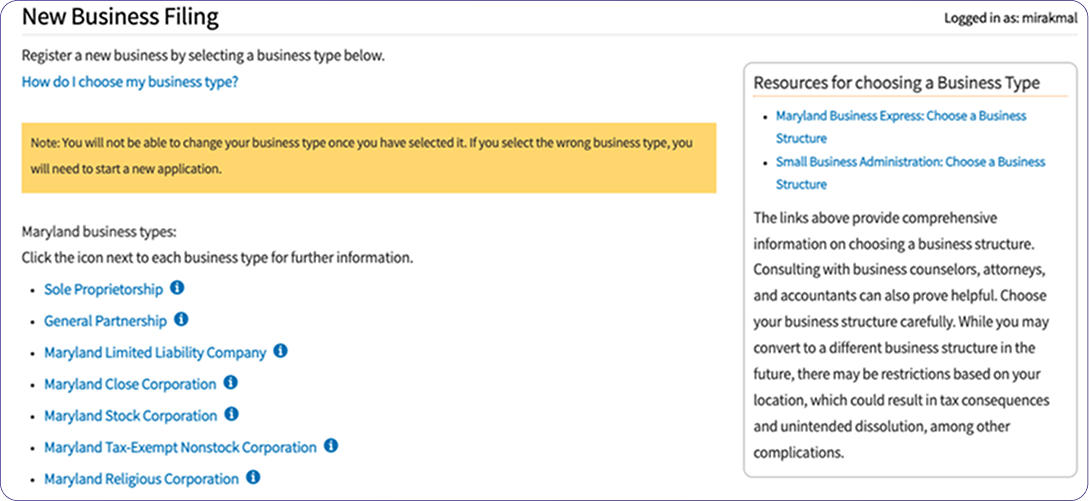Image resolution: width=1089 pixels, height=501 pixels.
Task: Visit Maryland Business Express business structure link
Action: tap(901, 126)
